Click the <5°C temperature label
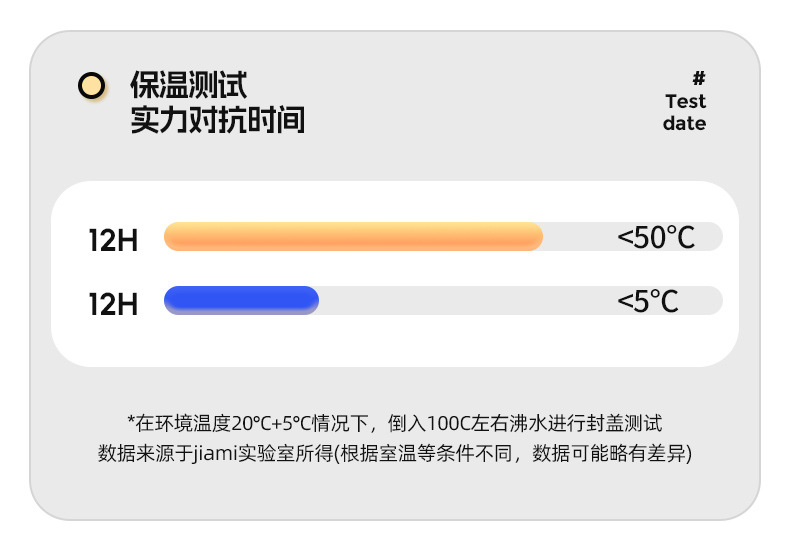Viewport: 790px width, 543px height. pyautogui.click(x=647, y=300)
